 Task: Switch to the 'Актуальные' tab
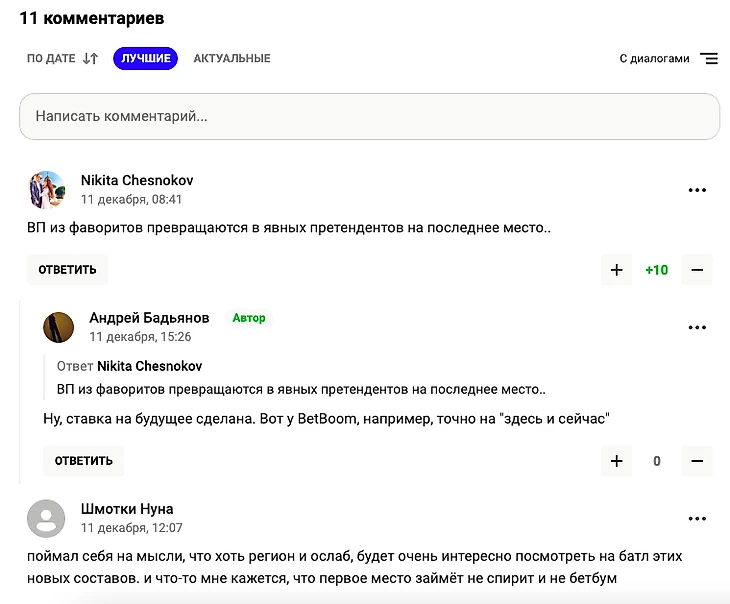[232, 59]
